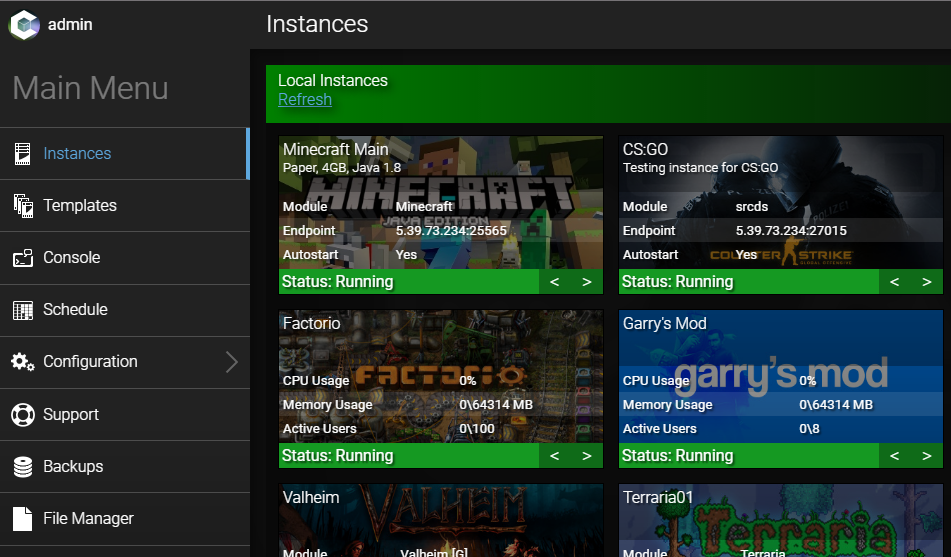Click the Local Instances heading
951x557 pixels.
click(x=332, y=81)
